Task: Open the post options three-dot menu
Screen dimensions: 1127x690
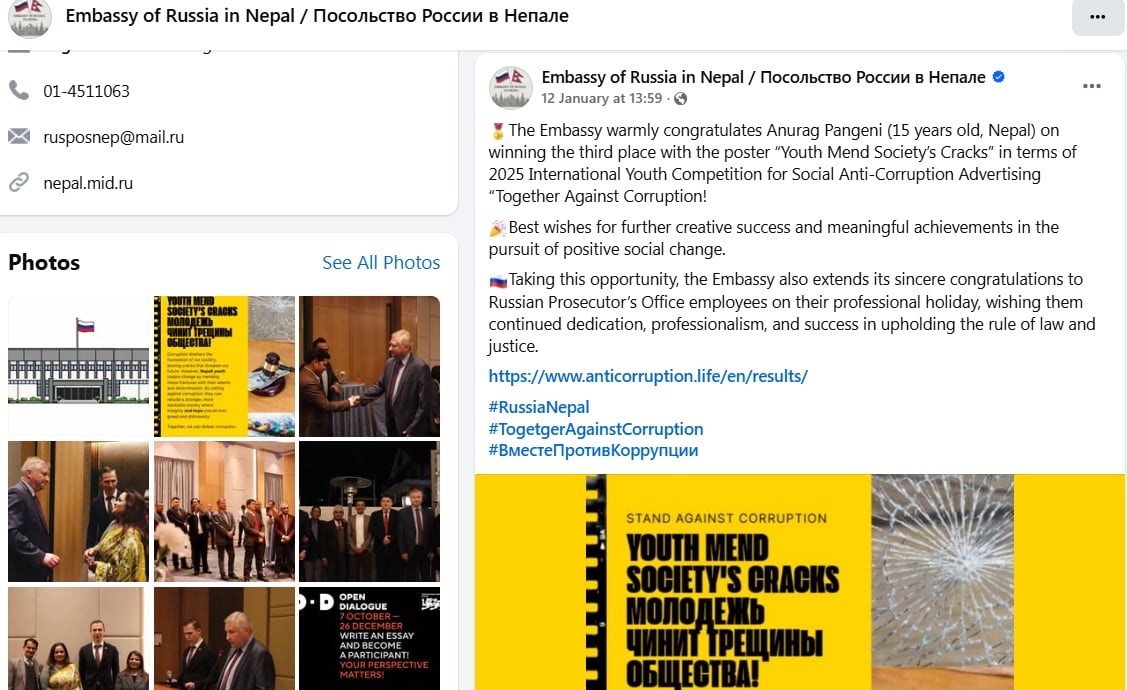Action: (1091, 86)
